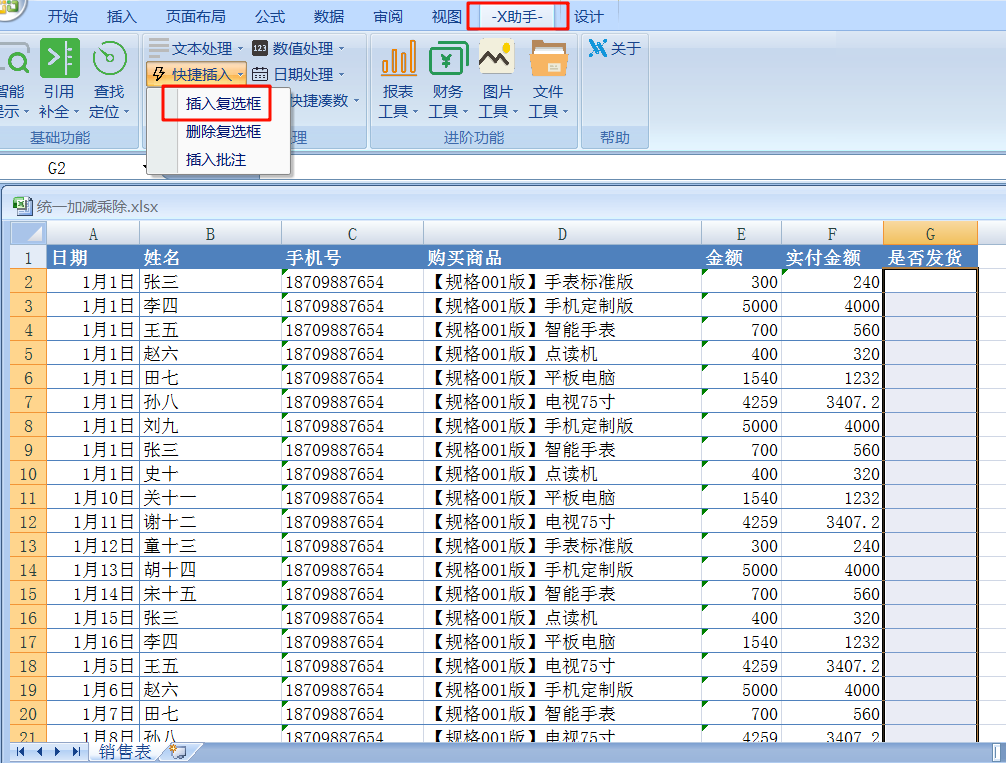The height and width of the screenshot is (763, 1006).
Task: Switch to the 插入 ribbon tab
Action: tap(122, 16)
